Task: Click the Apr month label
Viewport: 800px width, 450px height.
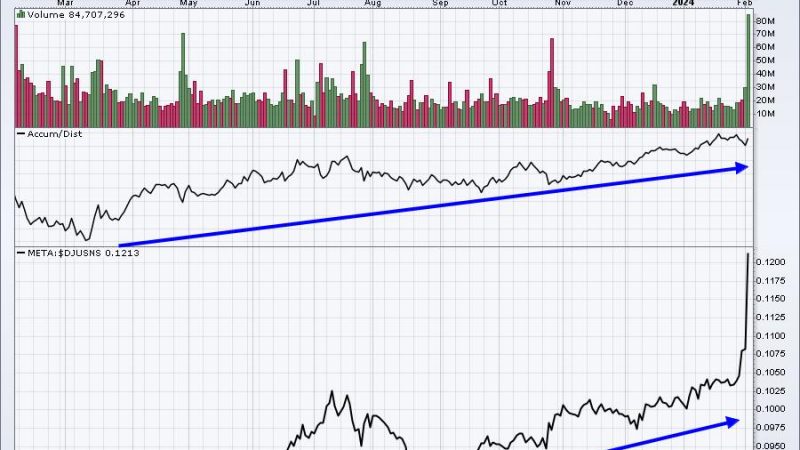Action: (x=132, y=3)
